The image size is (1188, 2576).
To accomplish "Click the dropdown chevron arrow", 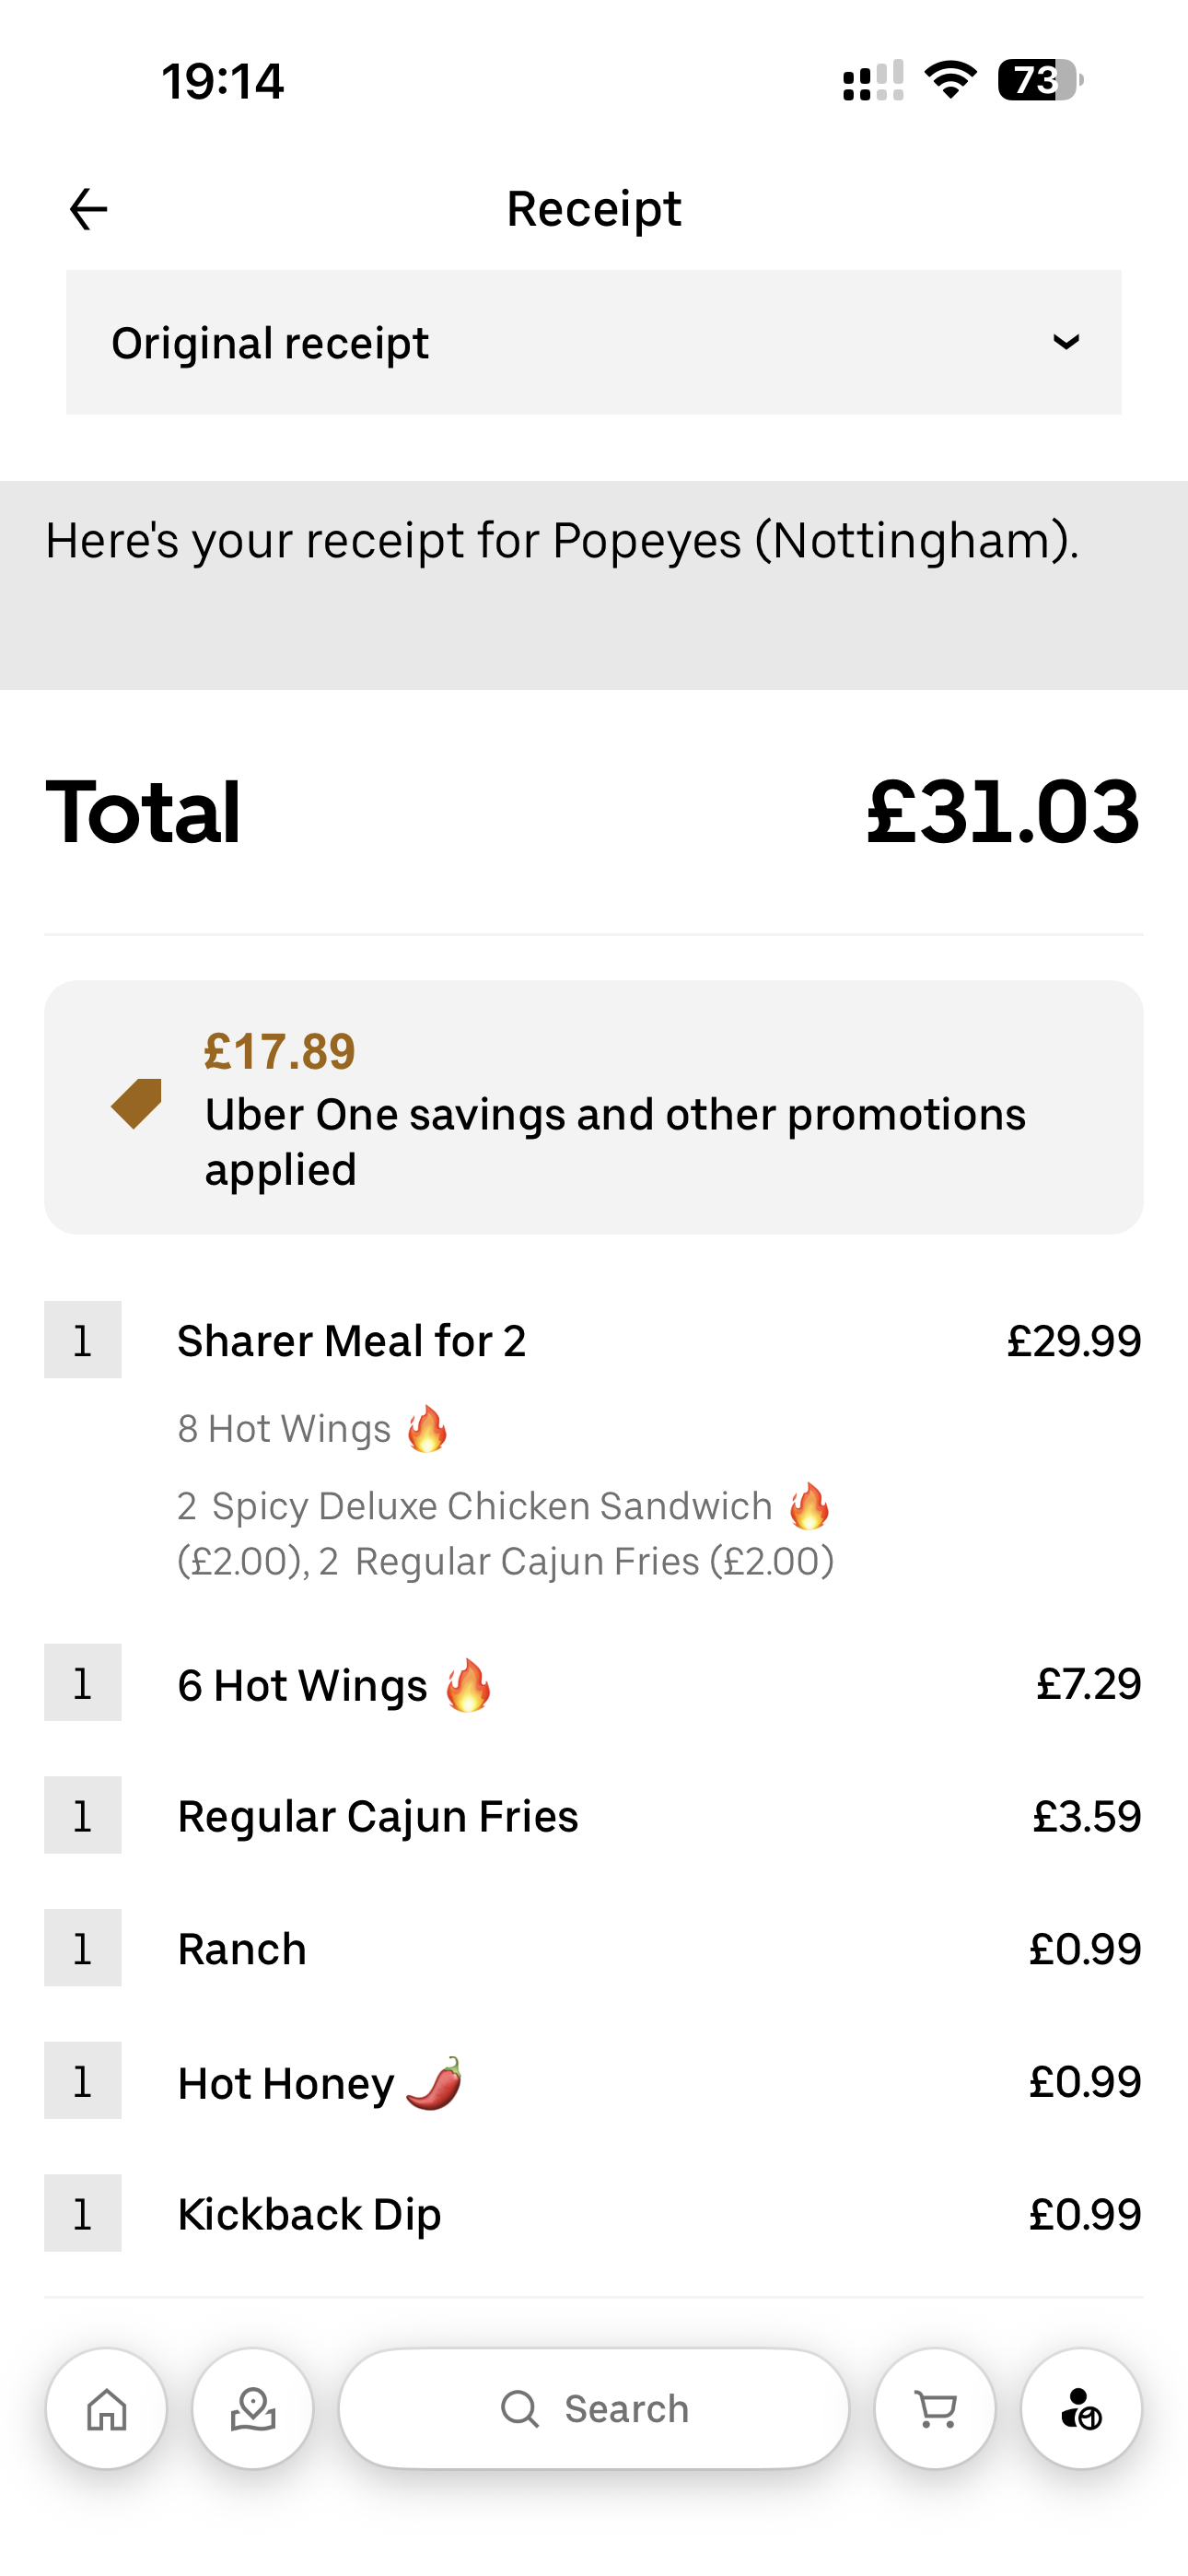I will (1066, 342).
